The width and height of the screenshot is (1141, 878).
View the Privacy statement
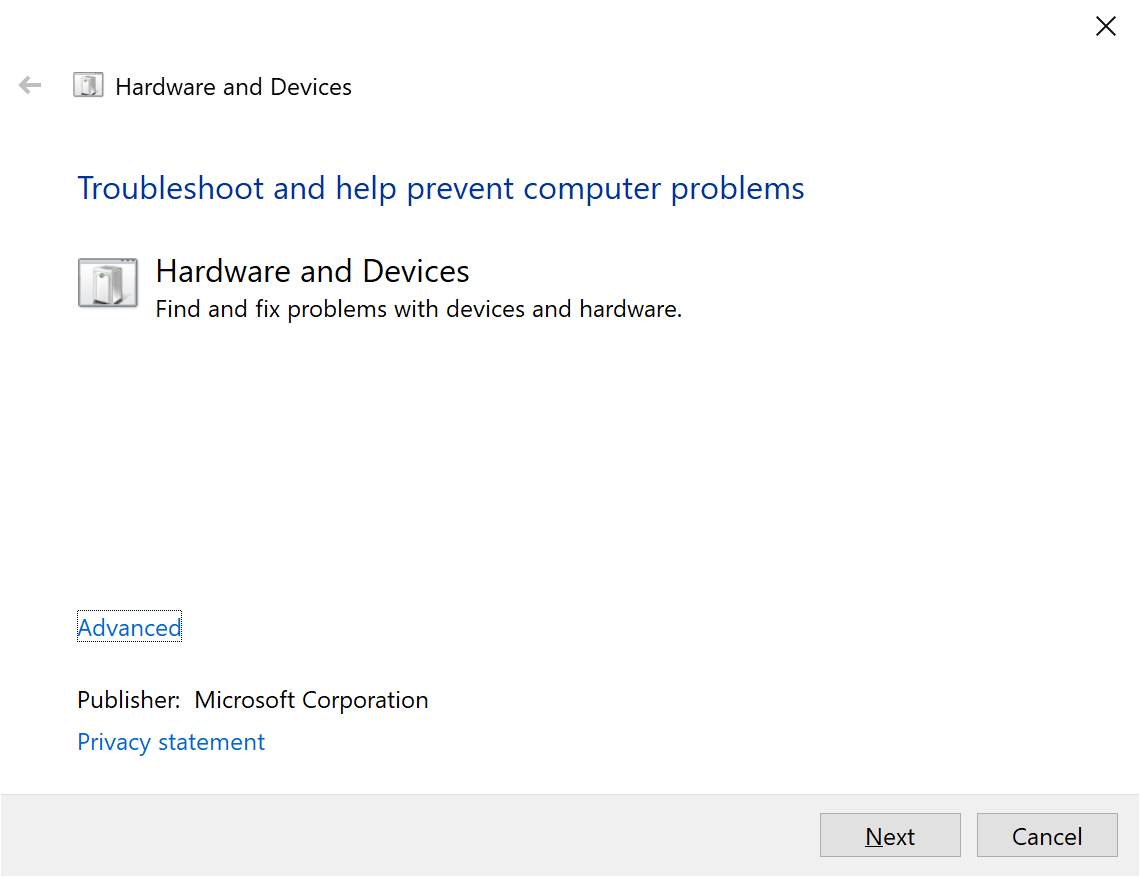(170, 741)
